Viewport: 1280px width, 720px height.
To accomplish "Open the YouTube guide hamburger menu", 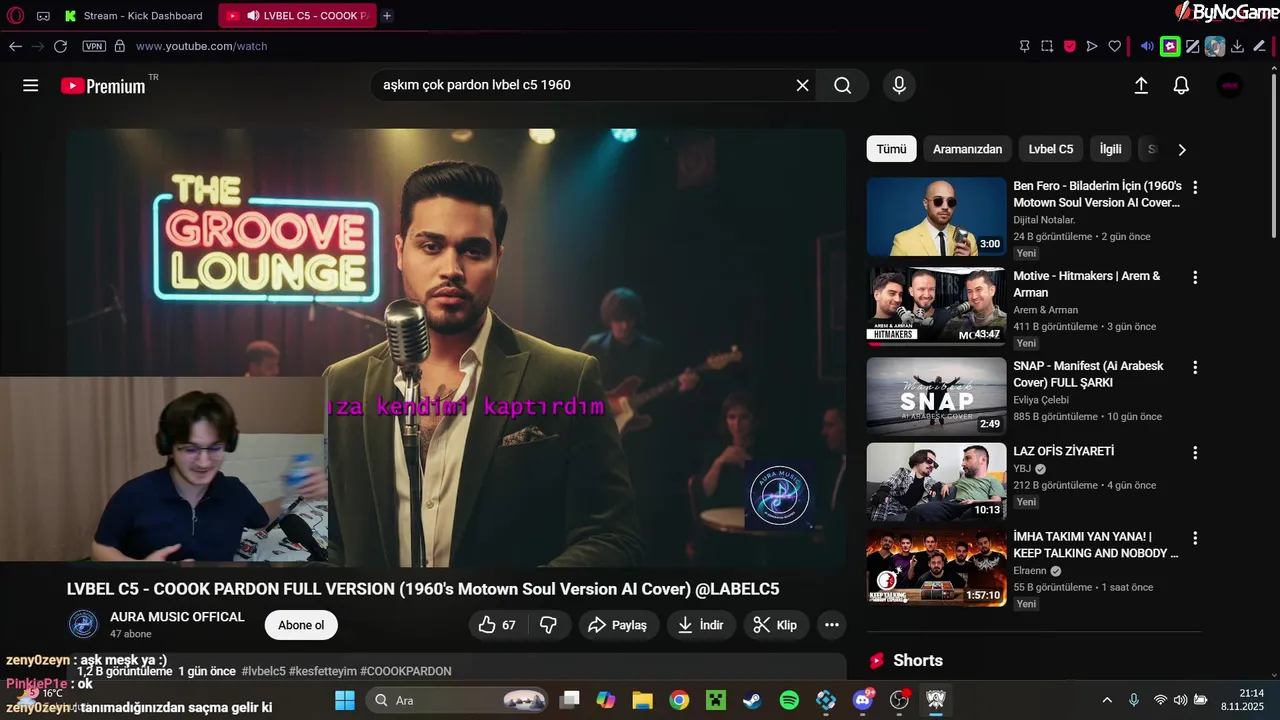I will 31,85.
